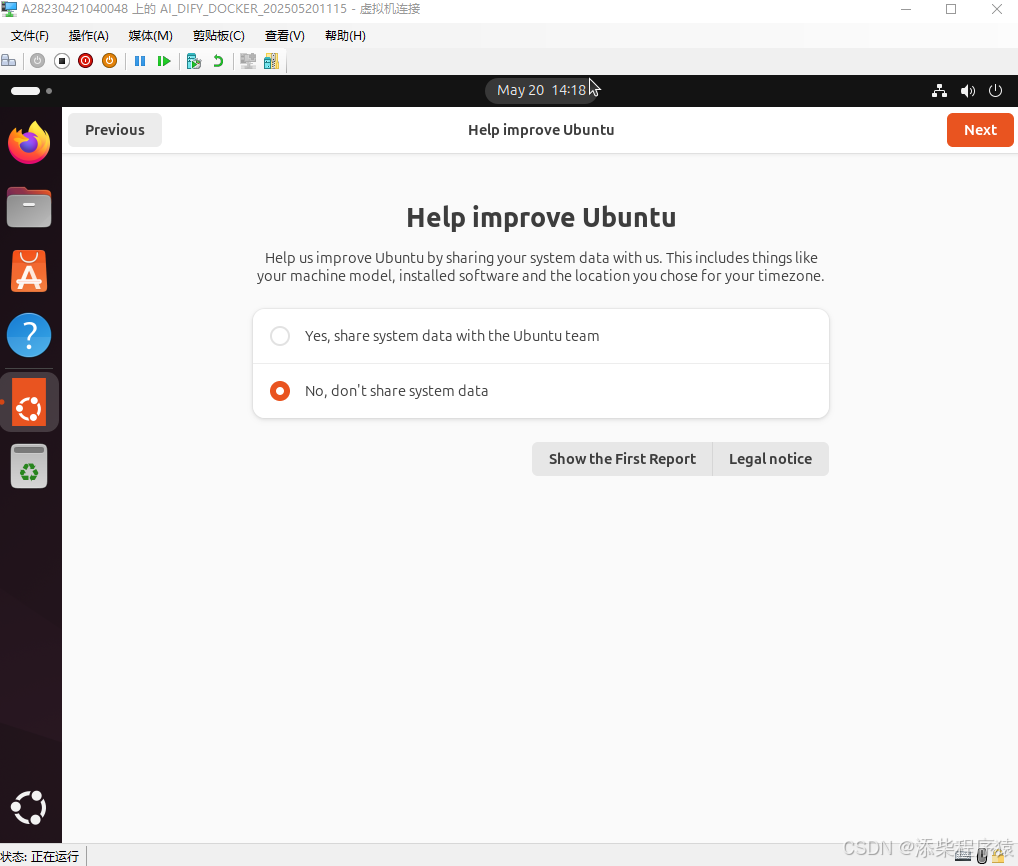1018x866 pixels.
Task: Click the active Ubuntu installer dock icon
Action: (29, 402)
